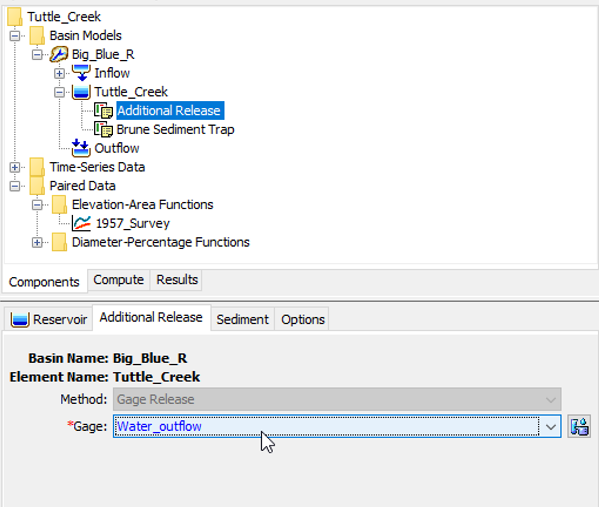
Task: Switch to the Results tab
Action: coord(177,280)
